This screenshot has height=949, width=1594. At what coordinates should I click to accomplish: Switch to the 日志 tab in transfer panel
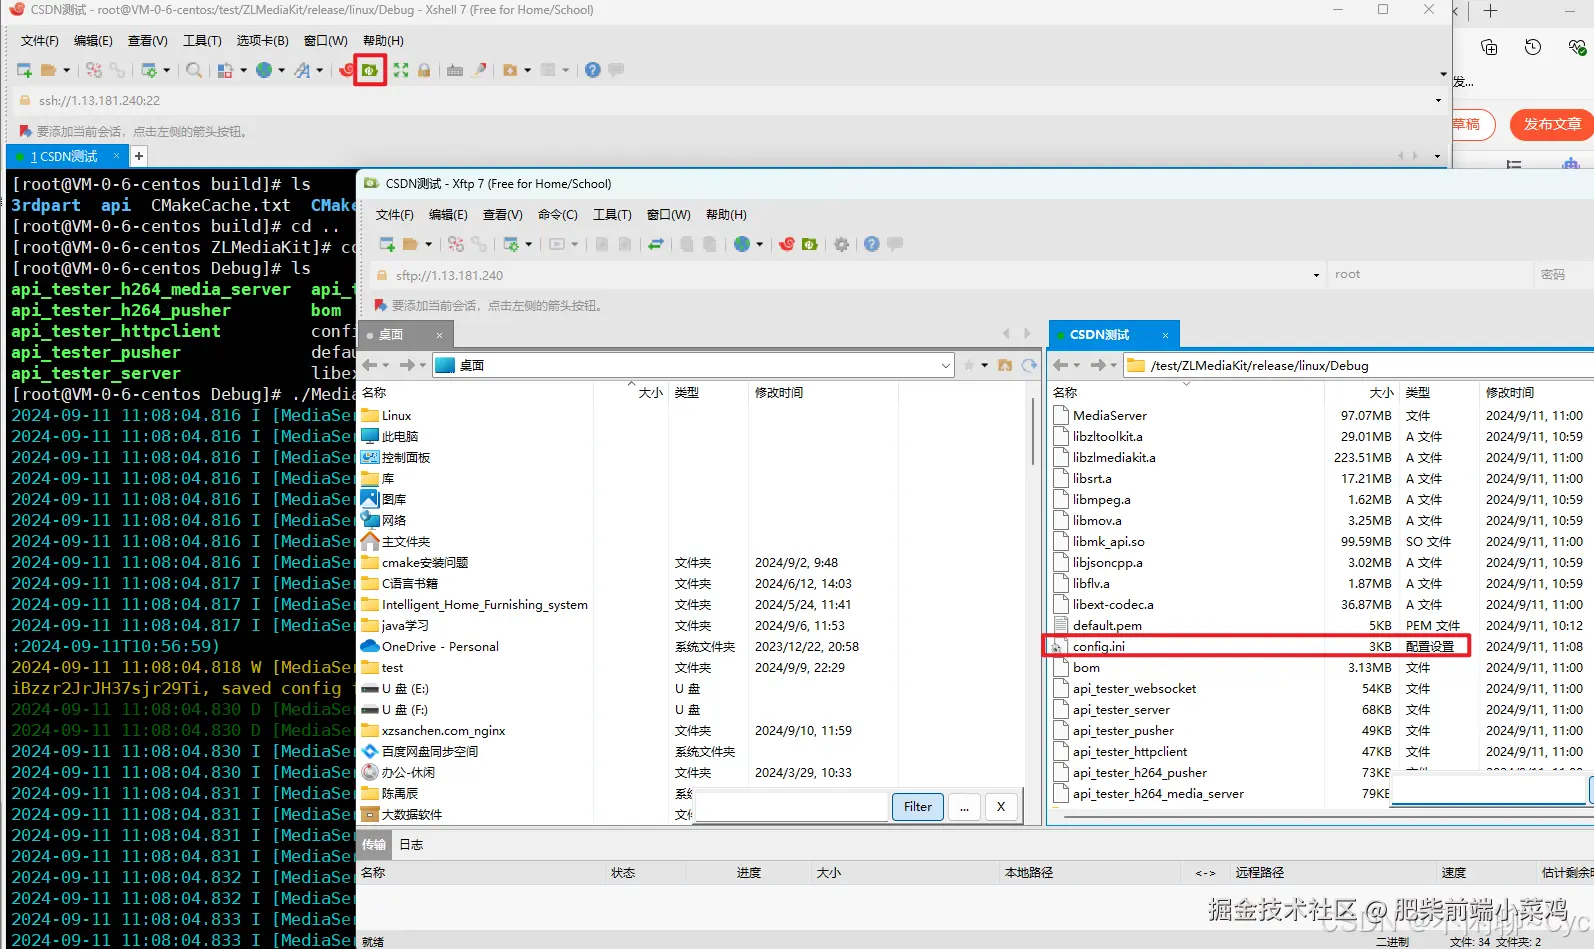pos(411,845)
